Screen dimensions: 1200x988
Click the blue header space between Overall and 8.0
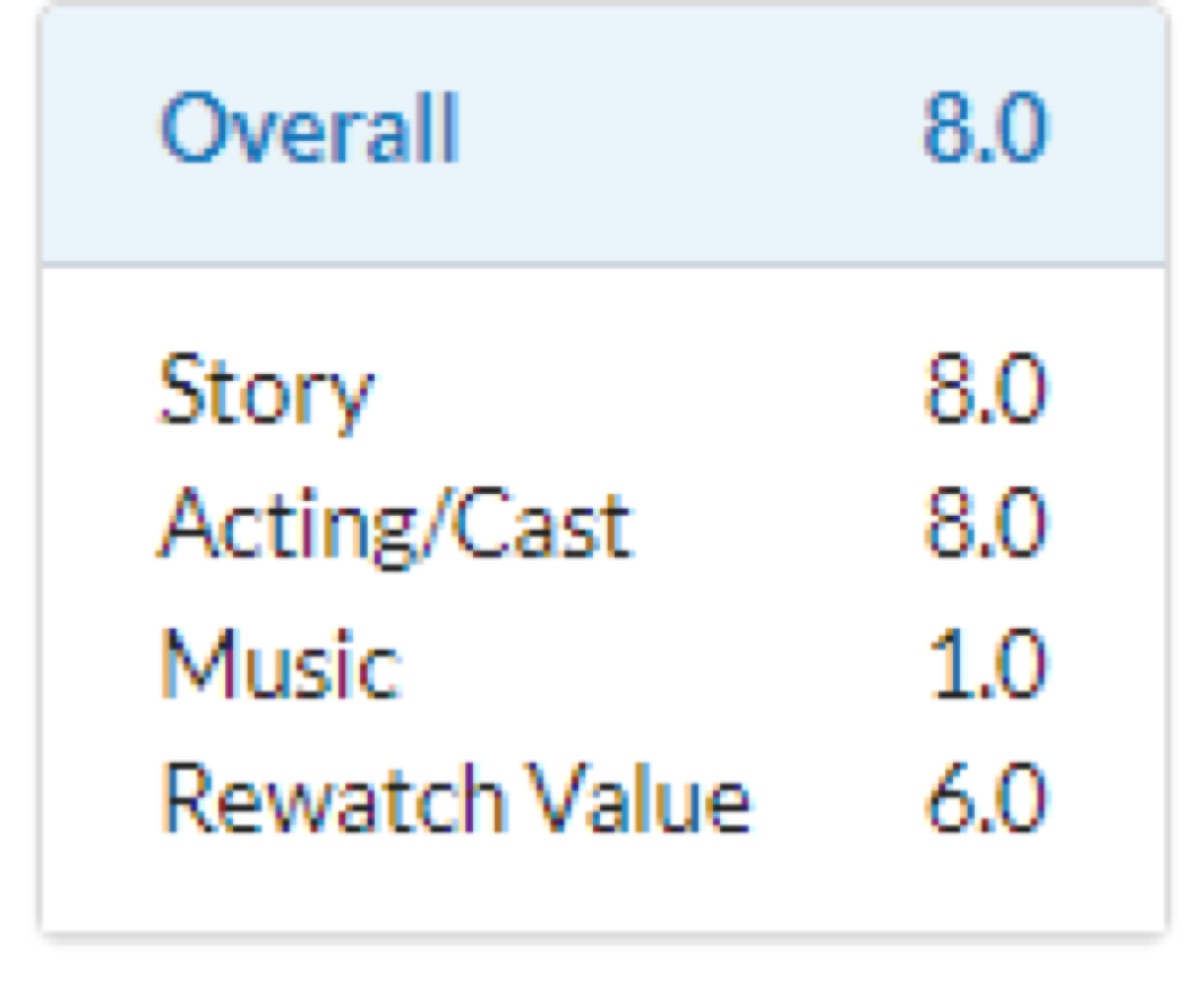tap(690, 130)
